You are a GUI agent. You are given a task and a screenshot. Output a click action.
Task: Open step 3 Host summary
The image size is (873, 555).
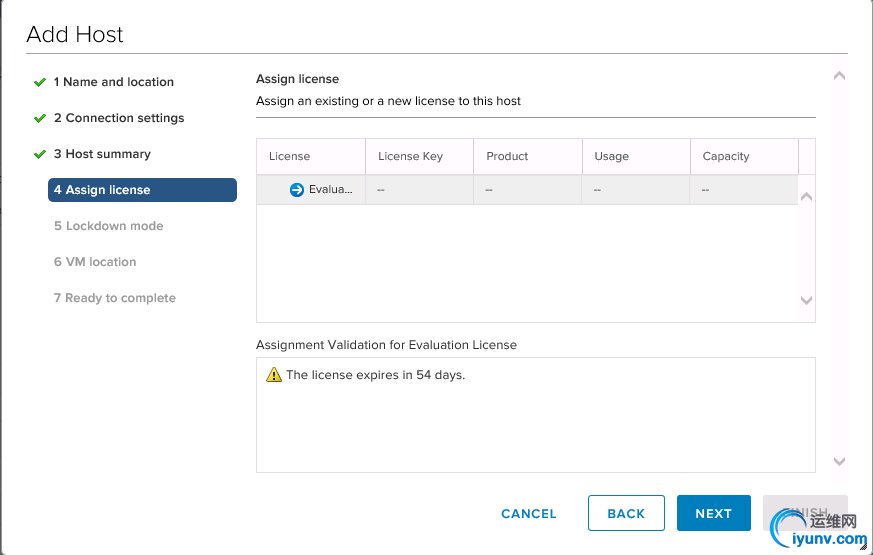[102, 154]
